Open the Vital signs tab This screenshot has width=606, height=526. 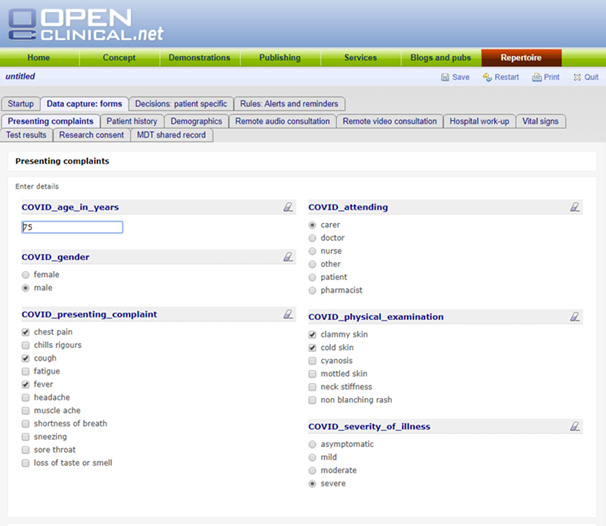(x=540, y=121)
